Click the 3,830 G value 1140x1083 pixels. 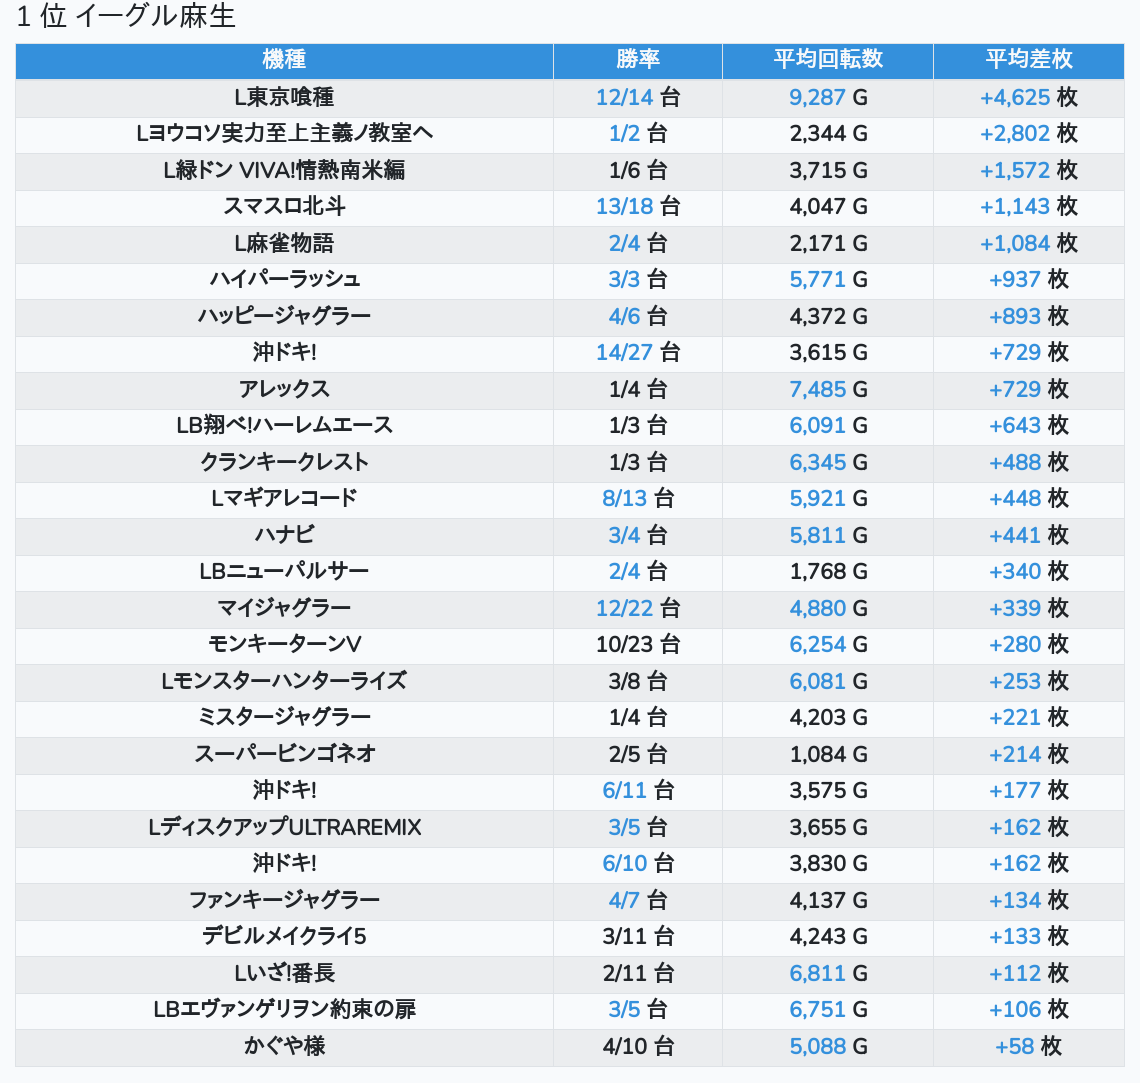(828, 864)
